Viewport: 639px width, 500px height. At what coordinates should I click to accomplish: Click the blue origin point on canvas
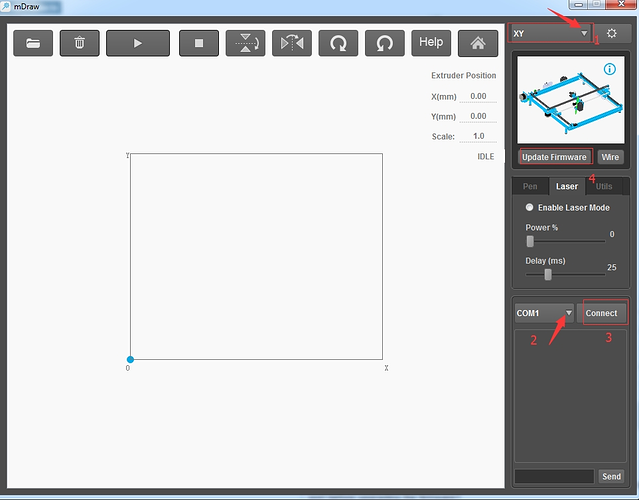130,359
